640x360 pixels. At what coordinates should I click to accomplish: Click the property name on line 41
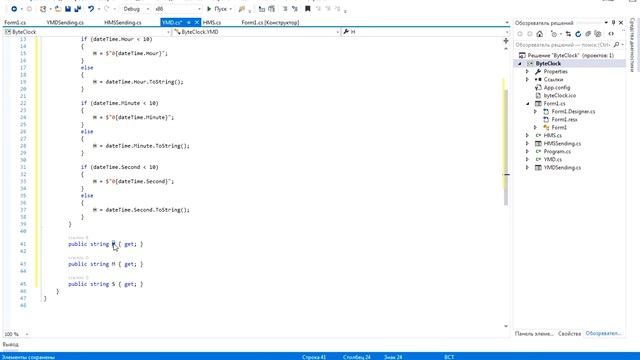coord(113,244)
